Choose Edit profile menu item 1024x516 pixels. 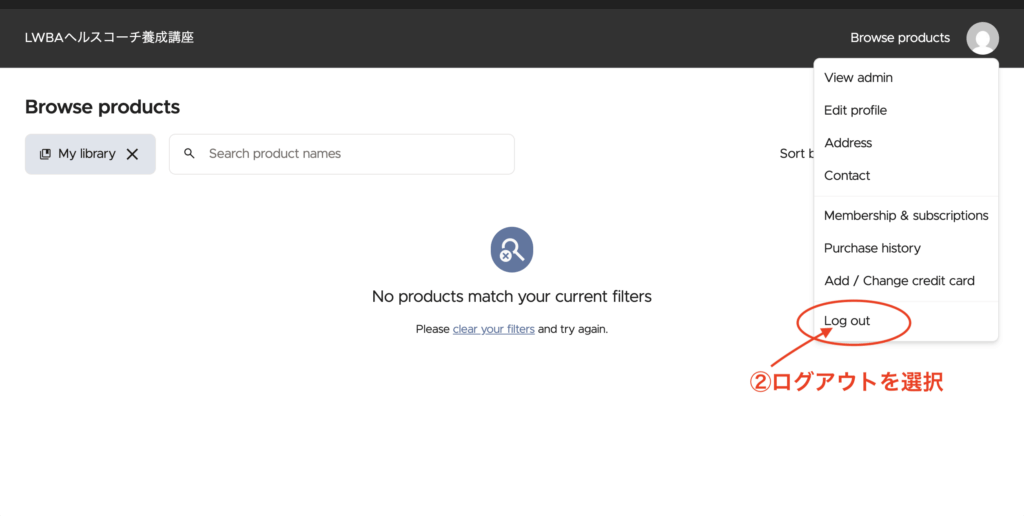click(855, 110)
